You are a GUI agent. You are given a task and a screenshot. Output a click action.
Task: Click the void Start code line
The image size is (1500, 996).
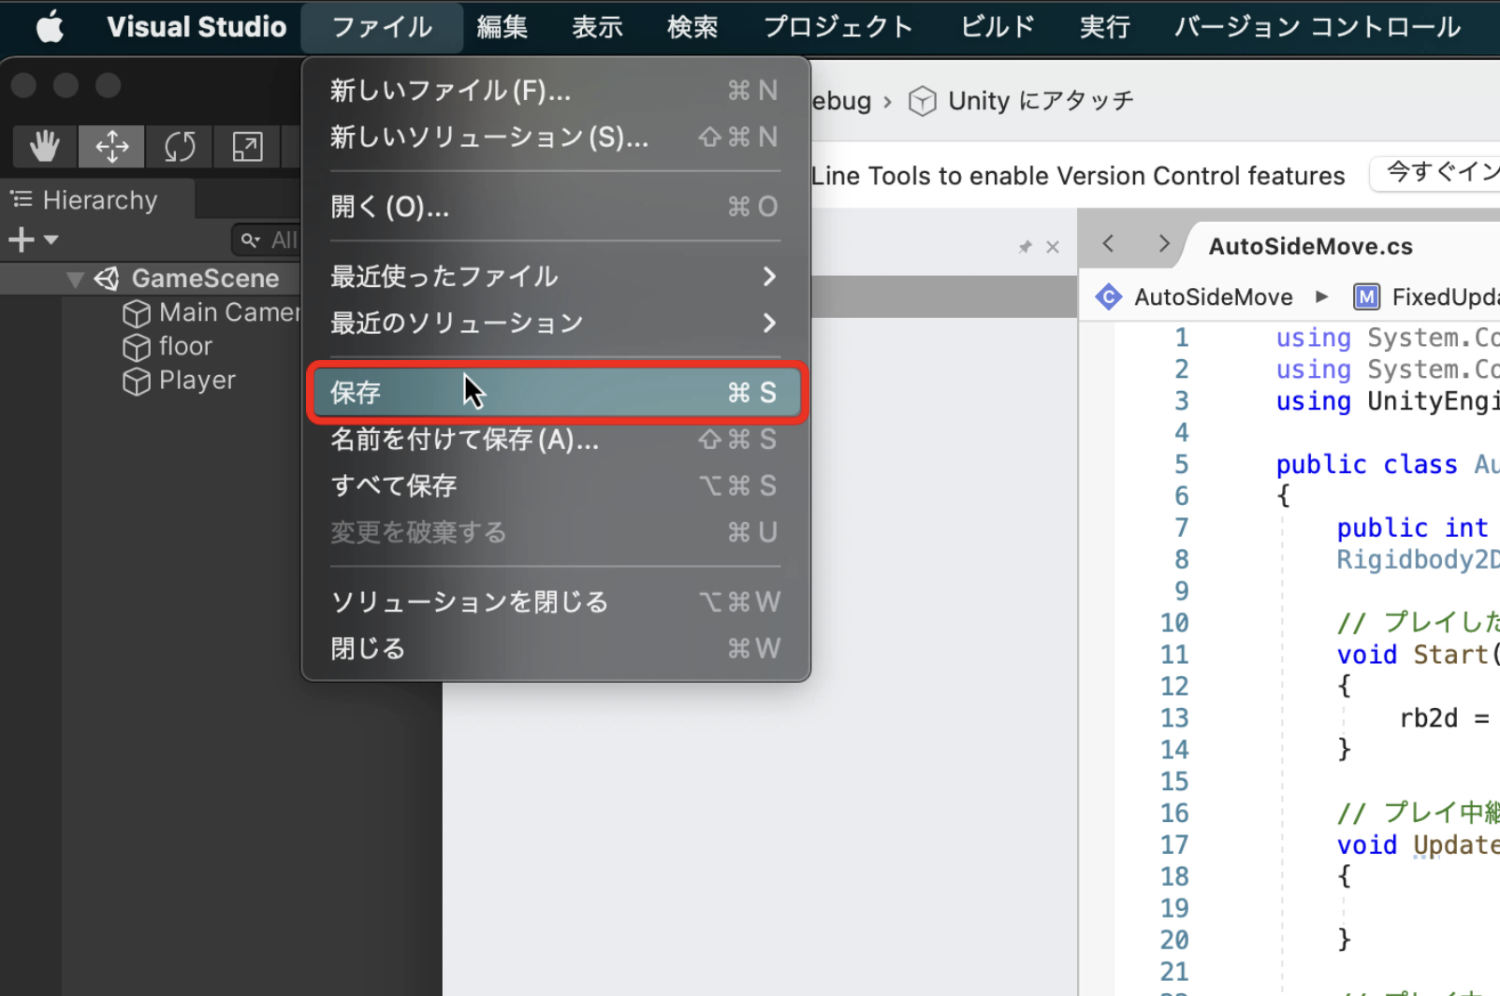click(x=1418, y=655)
